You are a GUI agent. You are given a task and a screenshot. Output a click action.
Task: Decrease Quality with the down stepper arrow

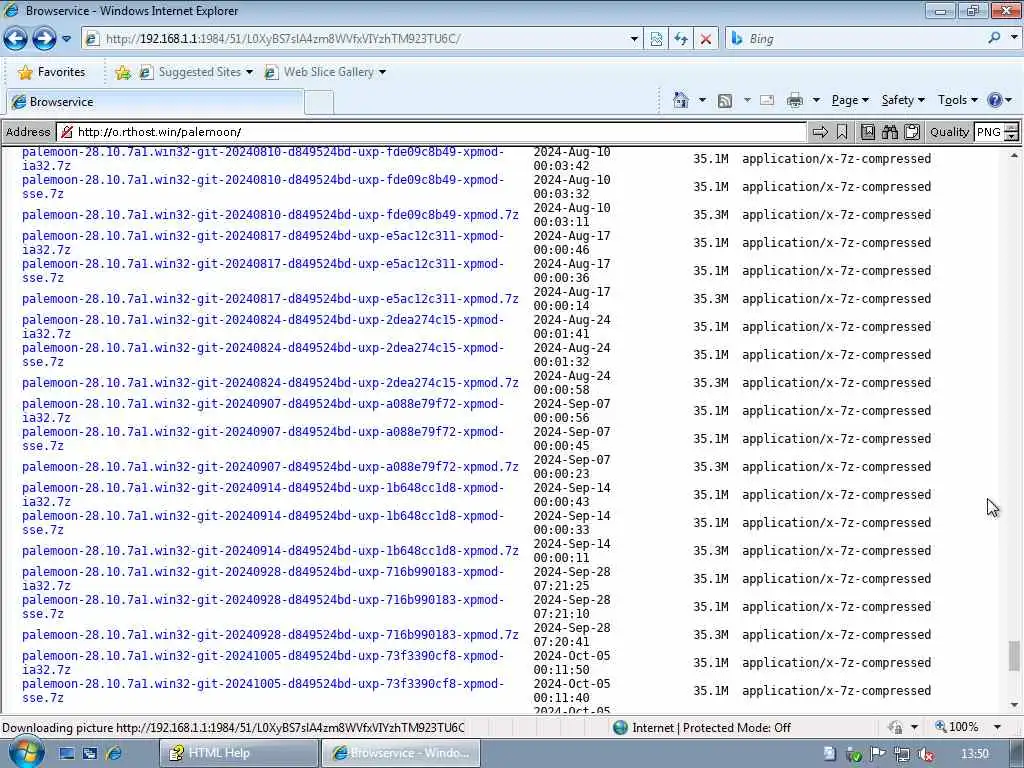(x=1012, y=136)
